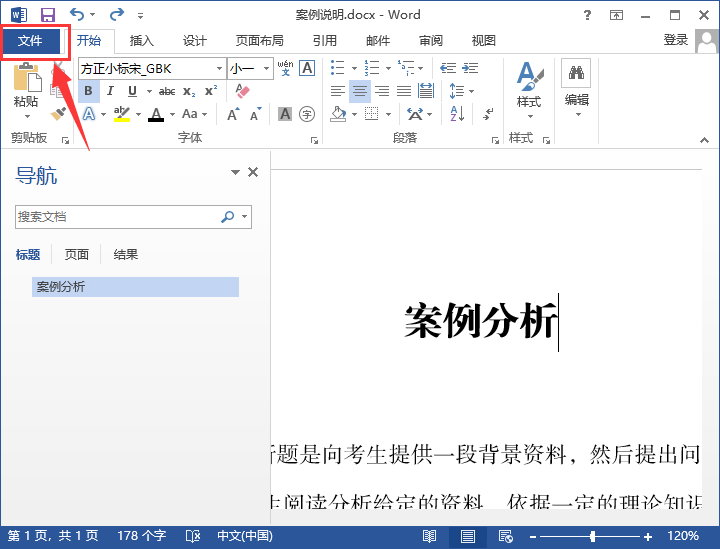Viewport: 720px width, 549px height.
Task: Align text right
Action: click(x=382, y=91)
